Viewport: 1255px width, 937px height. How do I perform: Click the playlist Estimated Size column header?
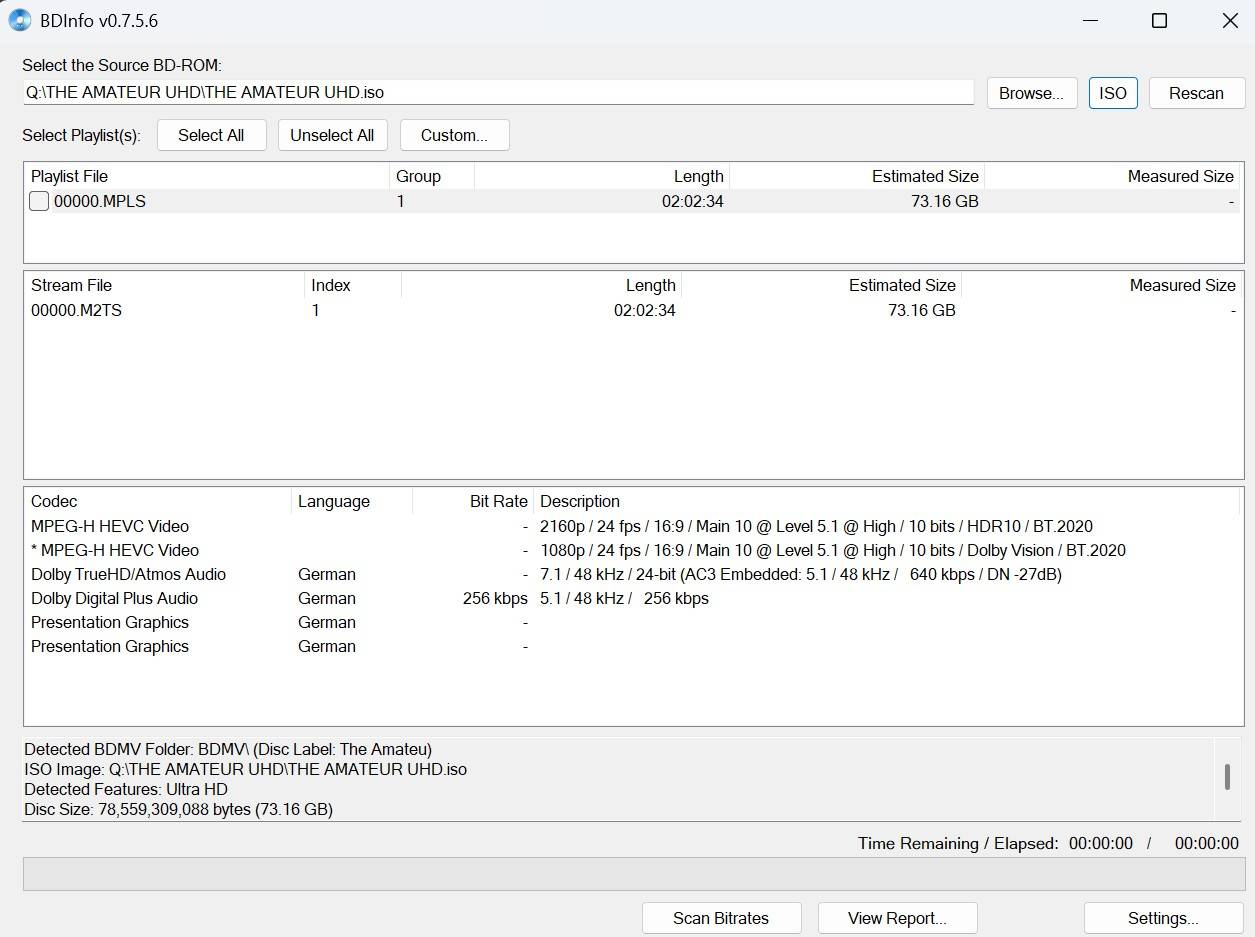coord(857,176)
